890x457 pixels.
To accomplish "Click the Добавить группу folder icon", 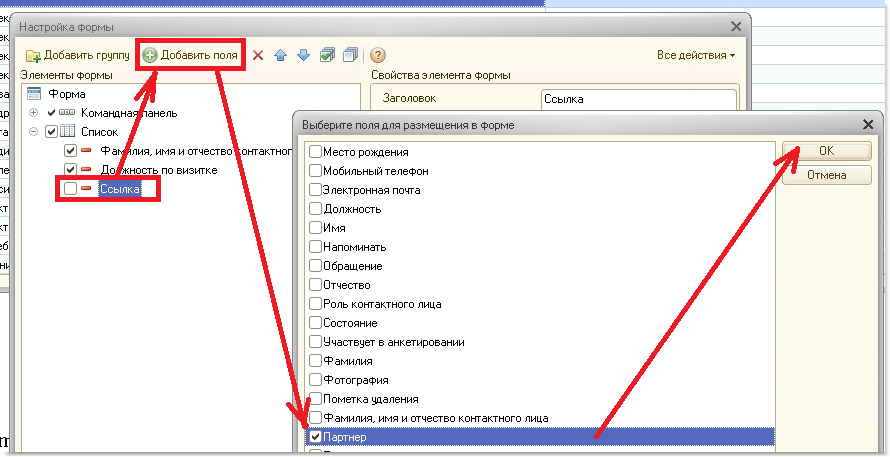I will pos(32,56).
